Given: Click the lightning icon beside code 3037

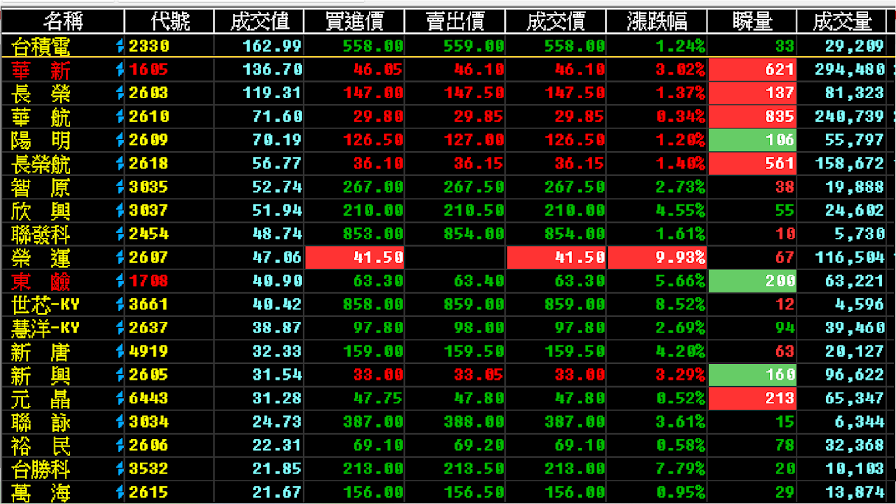Looking at the screenshot, I should (x=120, y=210).
